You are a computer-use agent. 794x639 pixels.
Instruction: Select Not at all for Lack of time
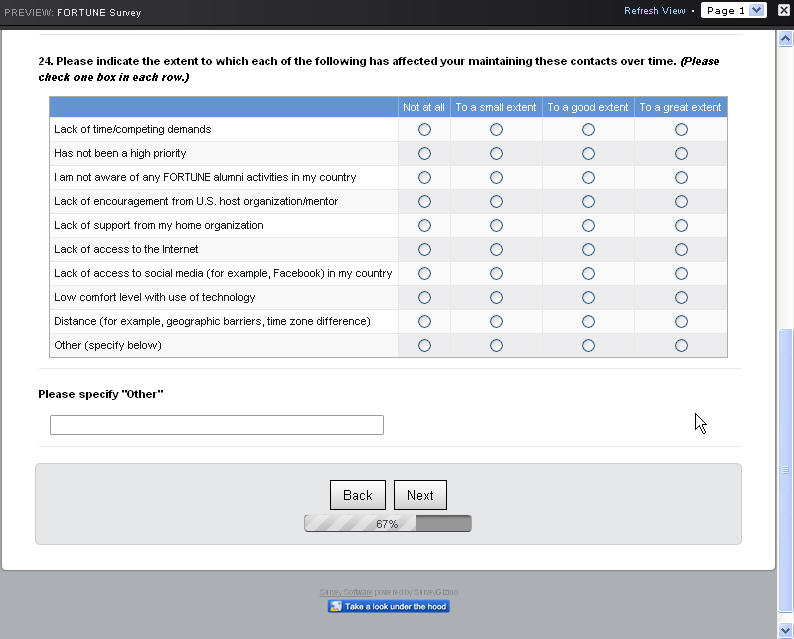tap(424, 130)
